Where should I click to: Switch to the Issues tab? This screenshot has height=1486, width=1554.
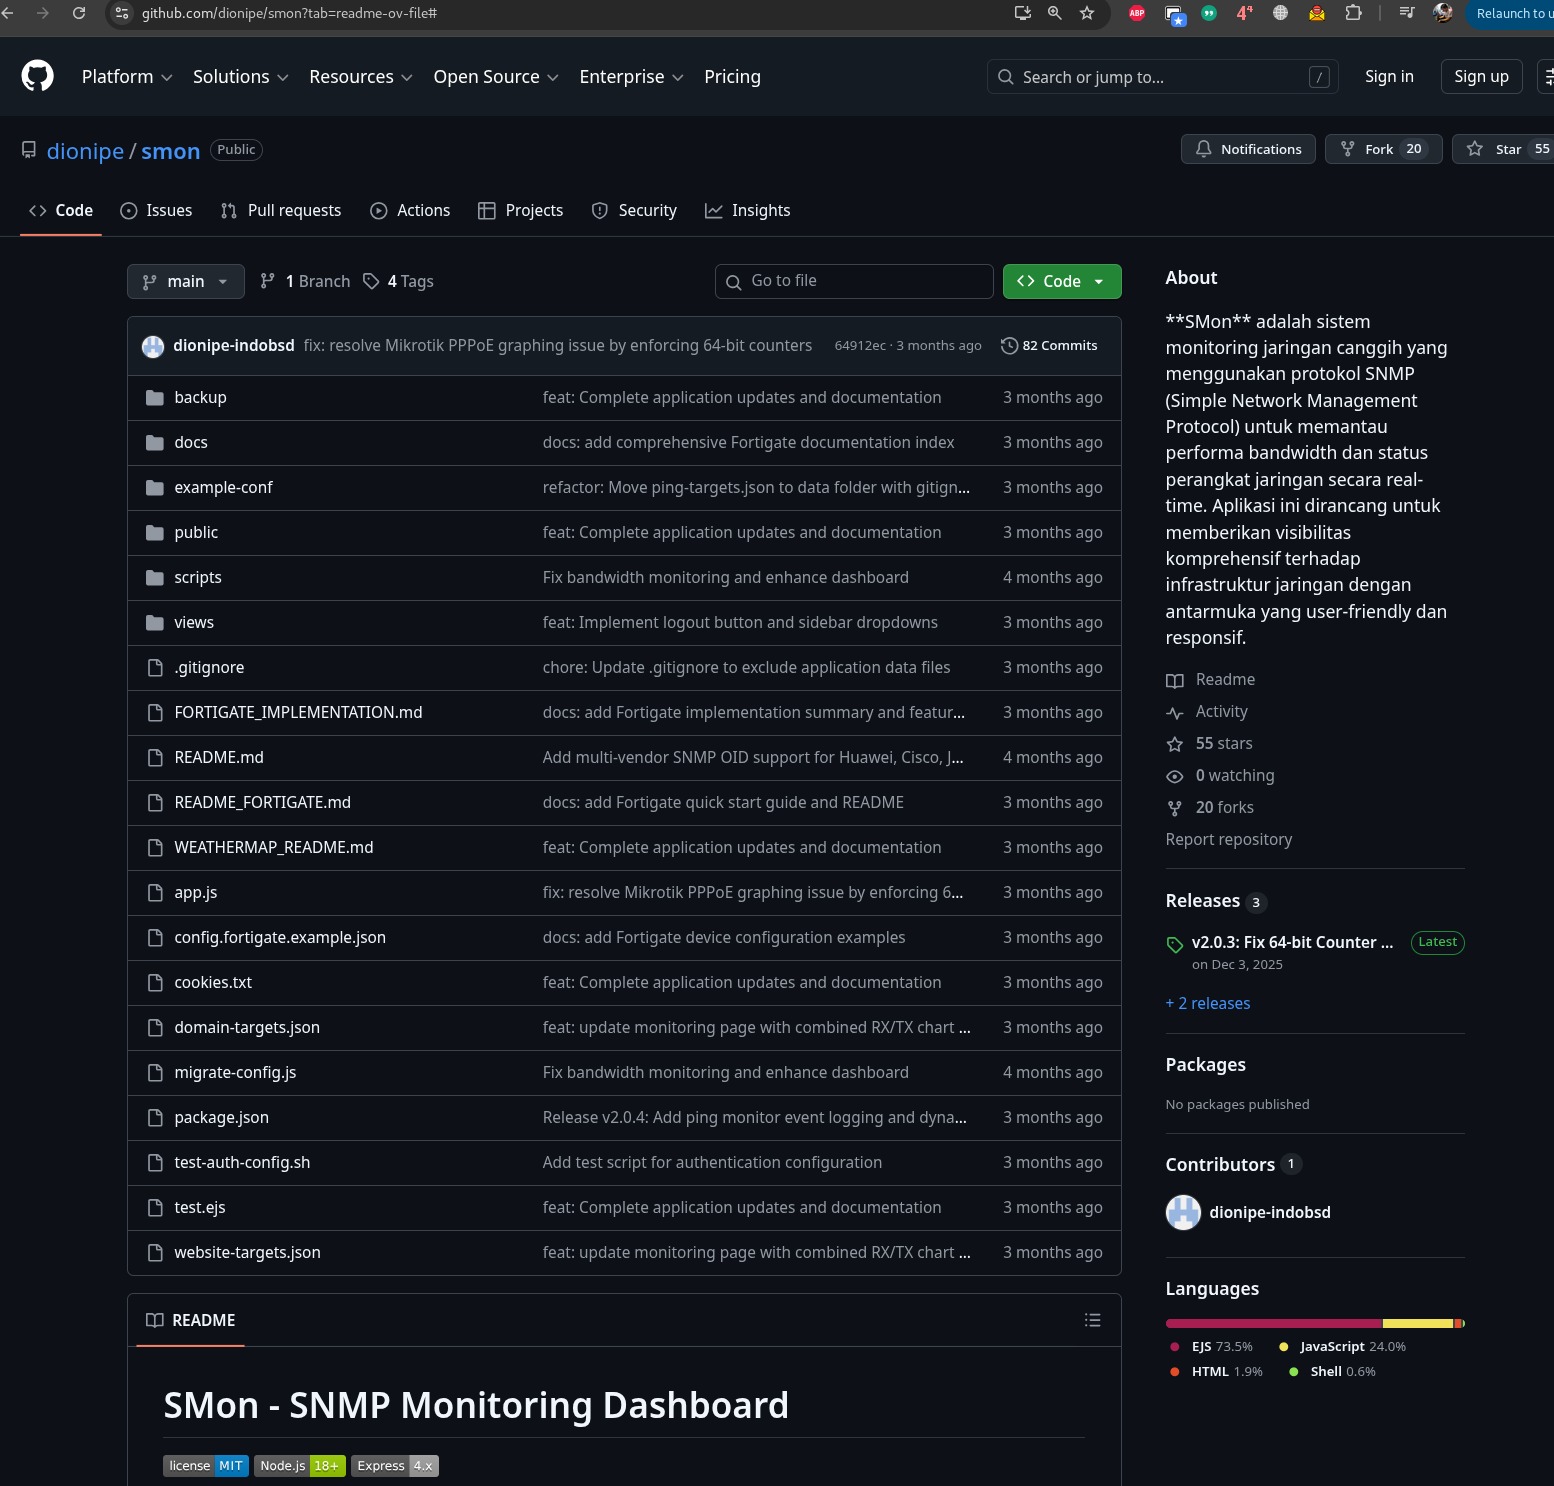tap(157, 210)
